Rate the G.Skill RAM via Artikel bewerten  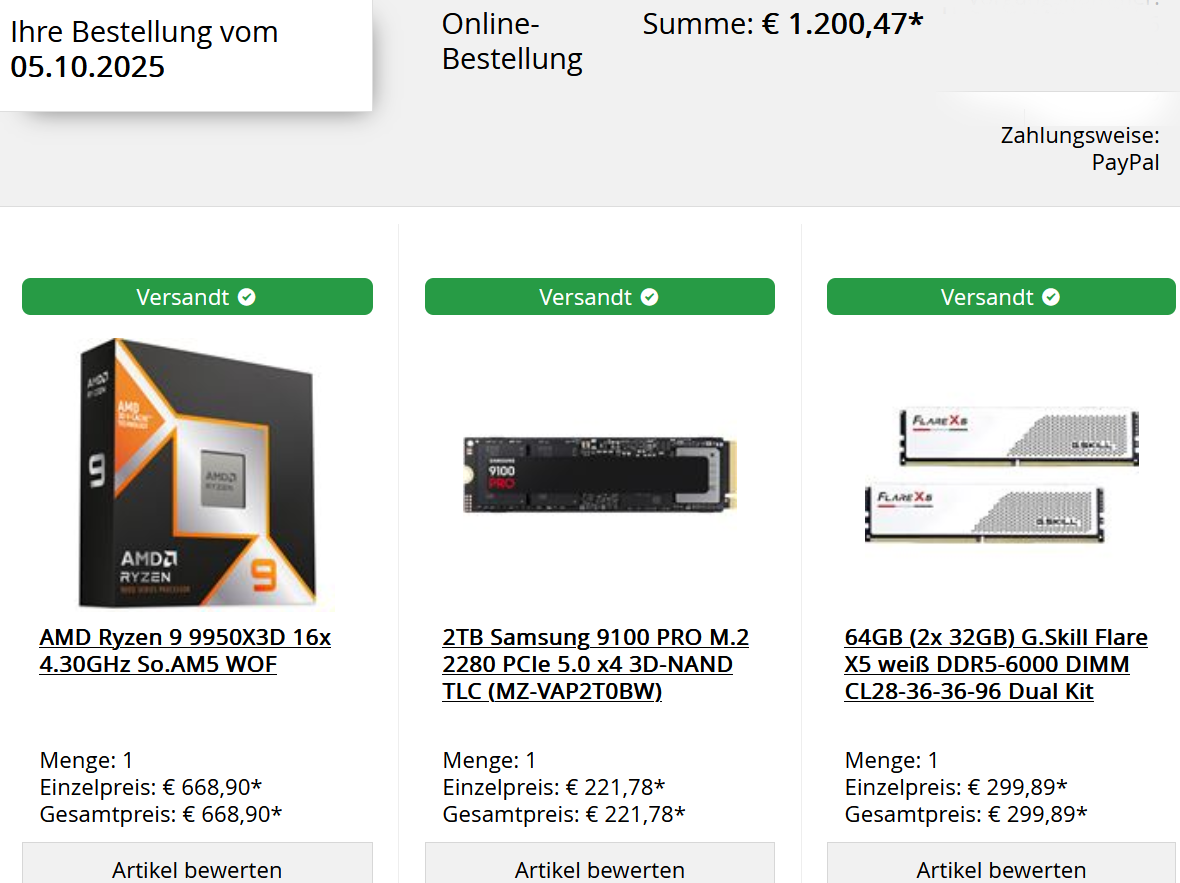click(1002, 865)
